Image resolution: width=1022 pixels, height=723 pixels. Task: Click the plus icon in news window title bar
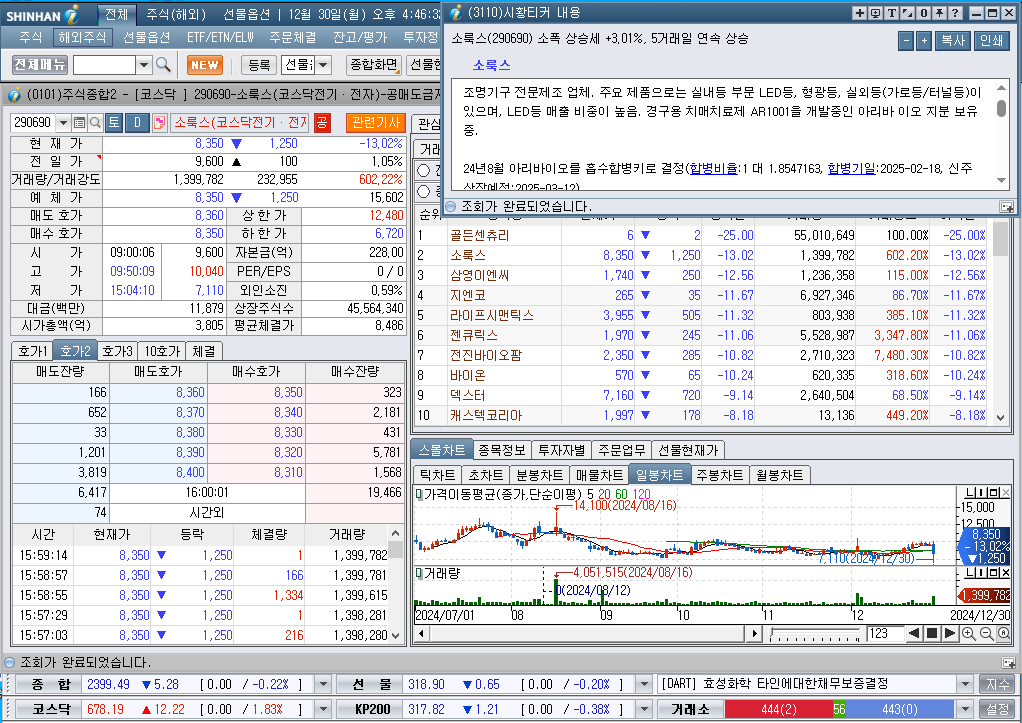[x=860, y=12]
